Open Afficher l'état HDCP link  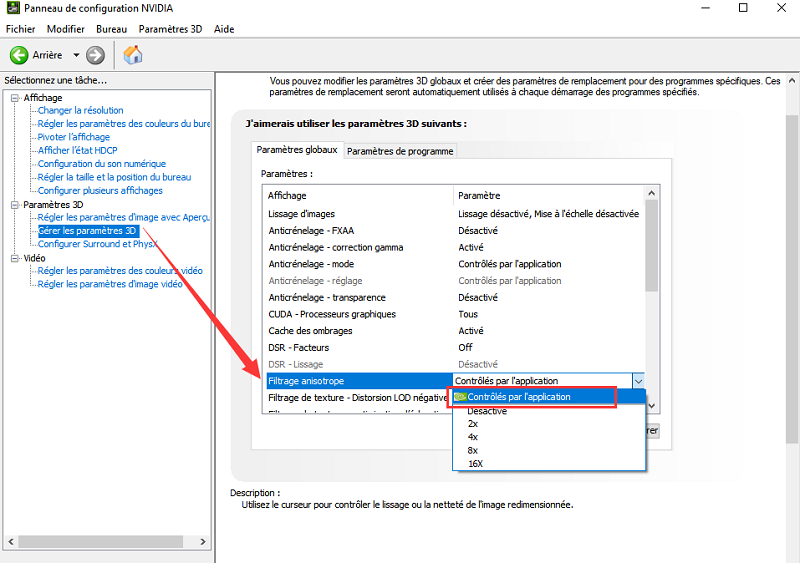(78, 150)
